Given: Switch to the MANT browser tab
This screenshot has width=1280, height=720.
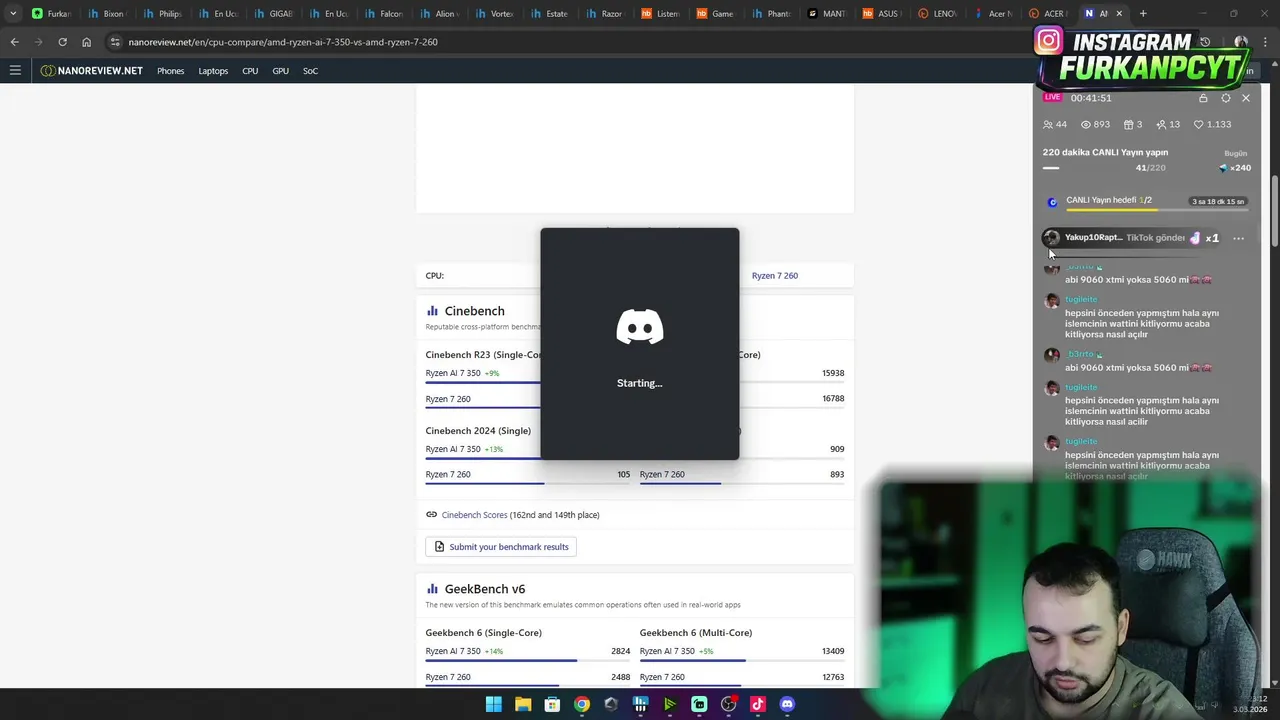Looking at the screenshot, I should pyautogui.click(x=826, y=14).
